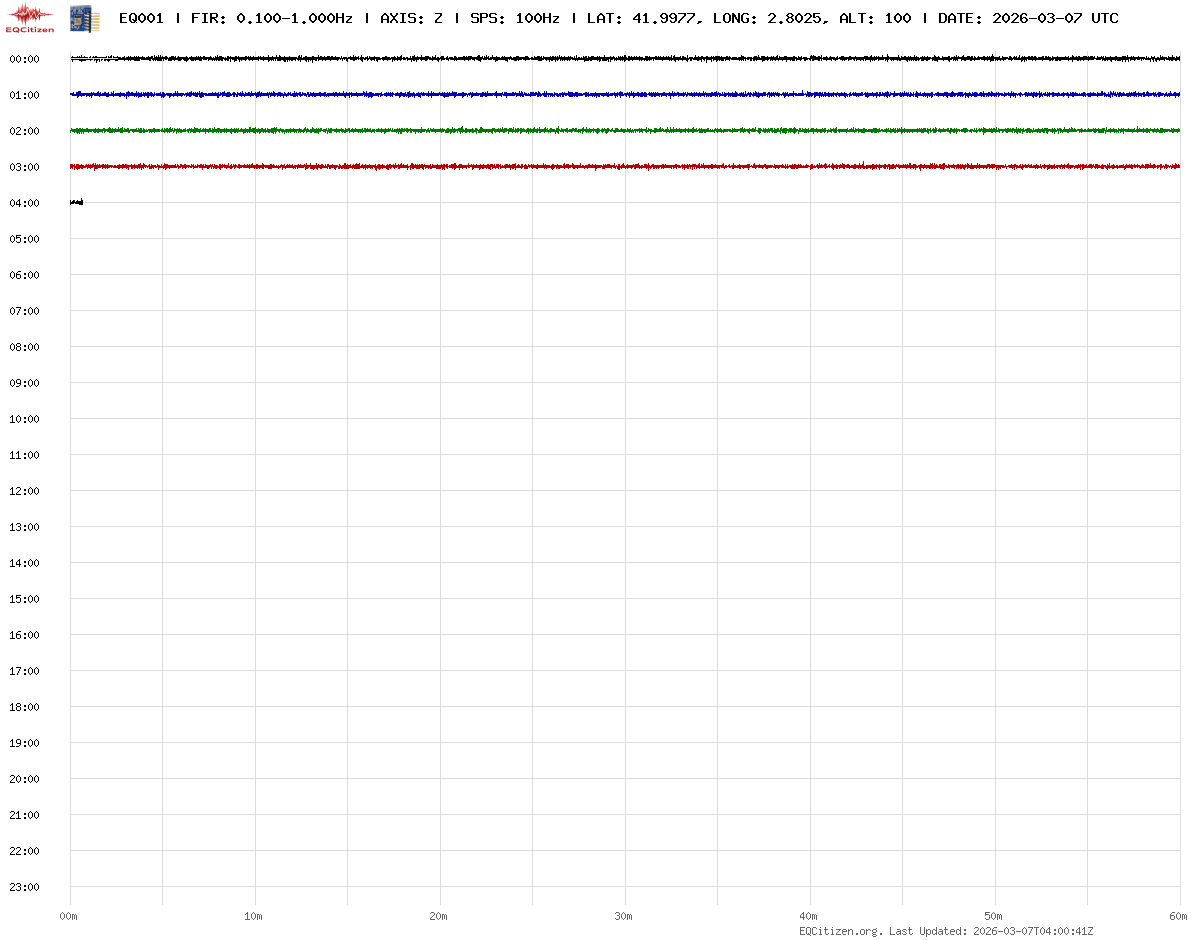Click the EQCitizen seismograph logo
Image resolution: width=1200 pixels, height=940 pixels.
pos(29,18)
